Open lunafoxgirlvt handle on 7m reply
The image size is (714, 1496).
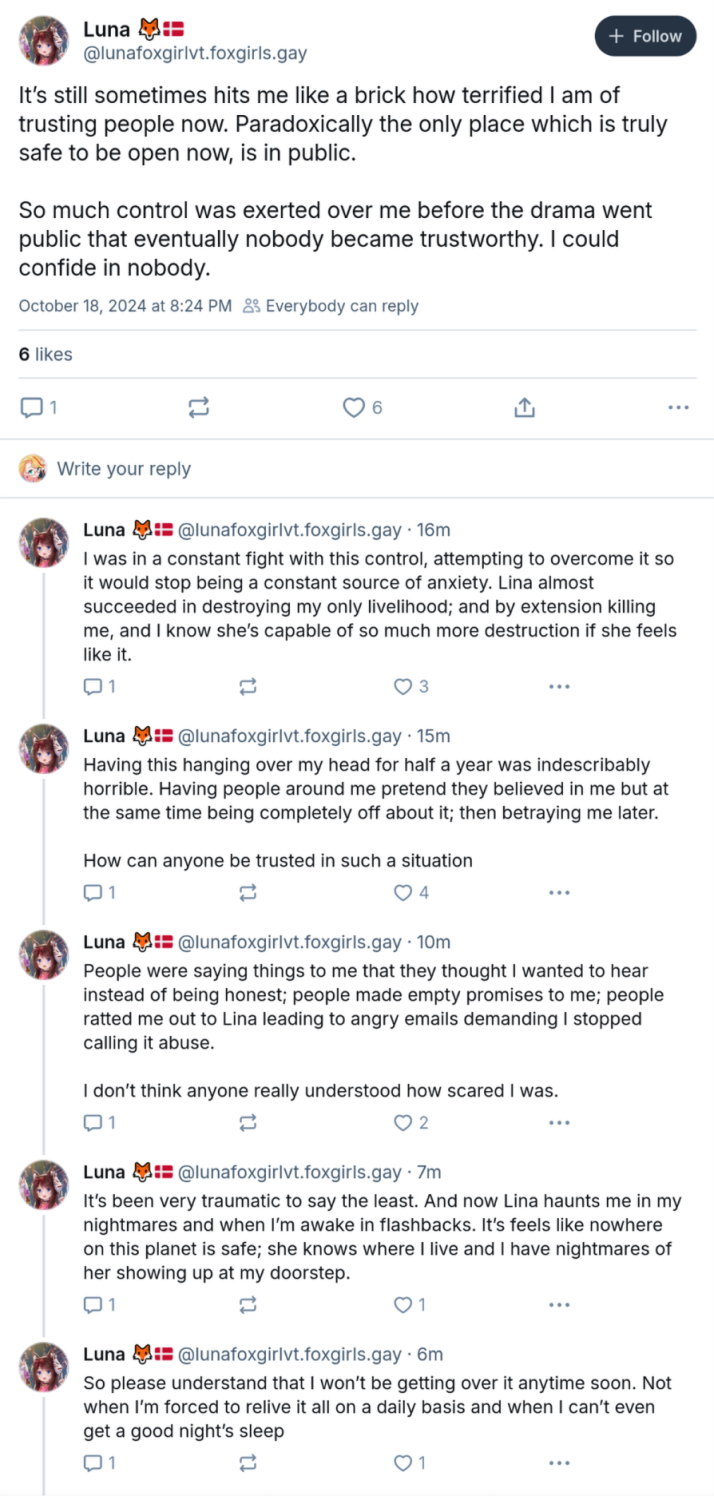[x=290, y=1172]
